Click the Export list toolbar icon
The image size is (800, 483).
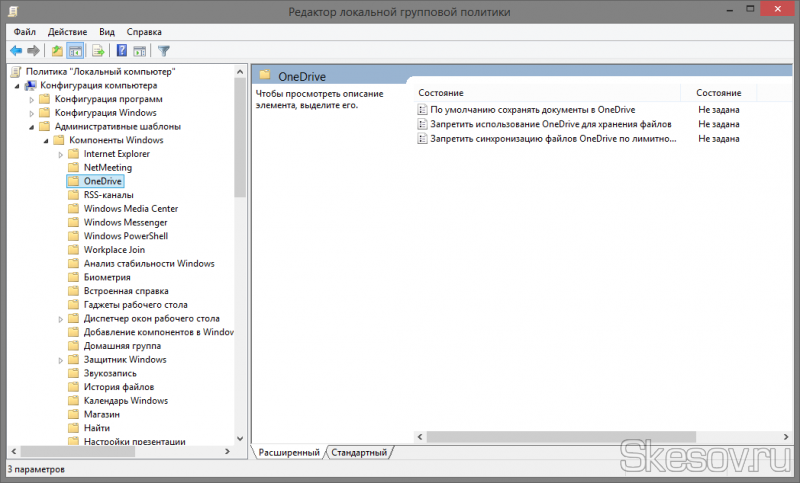tap(98, 50)
